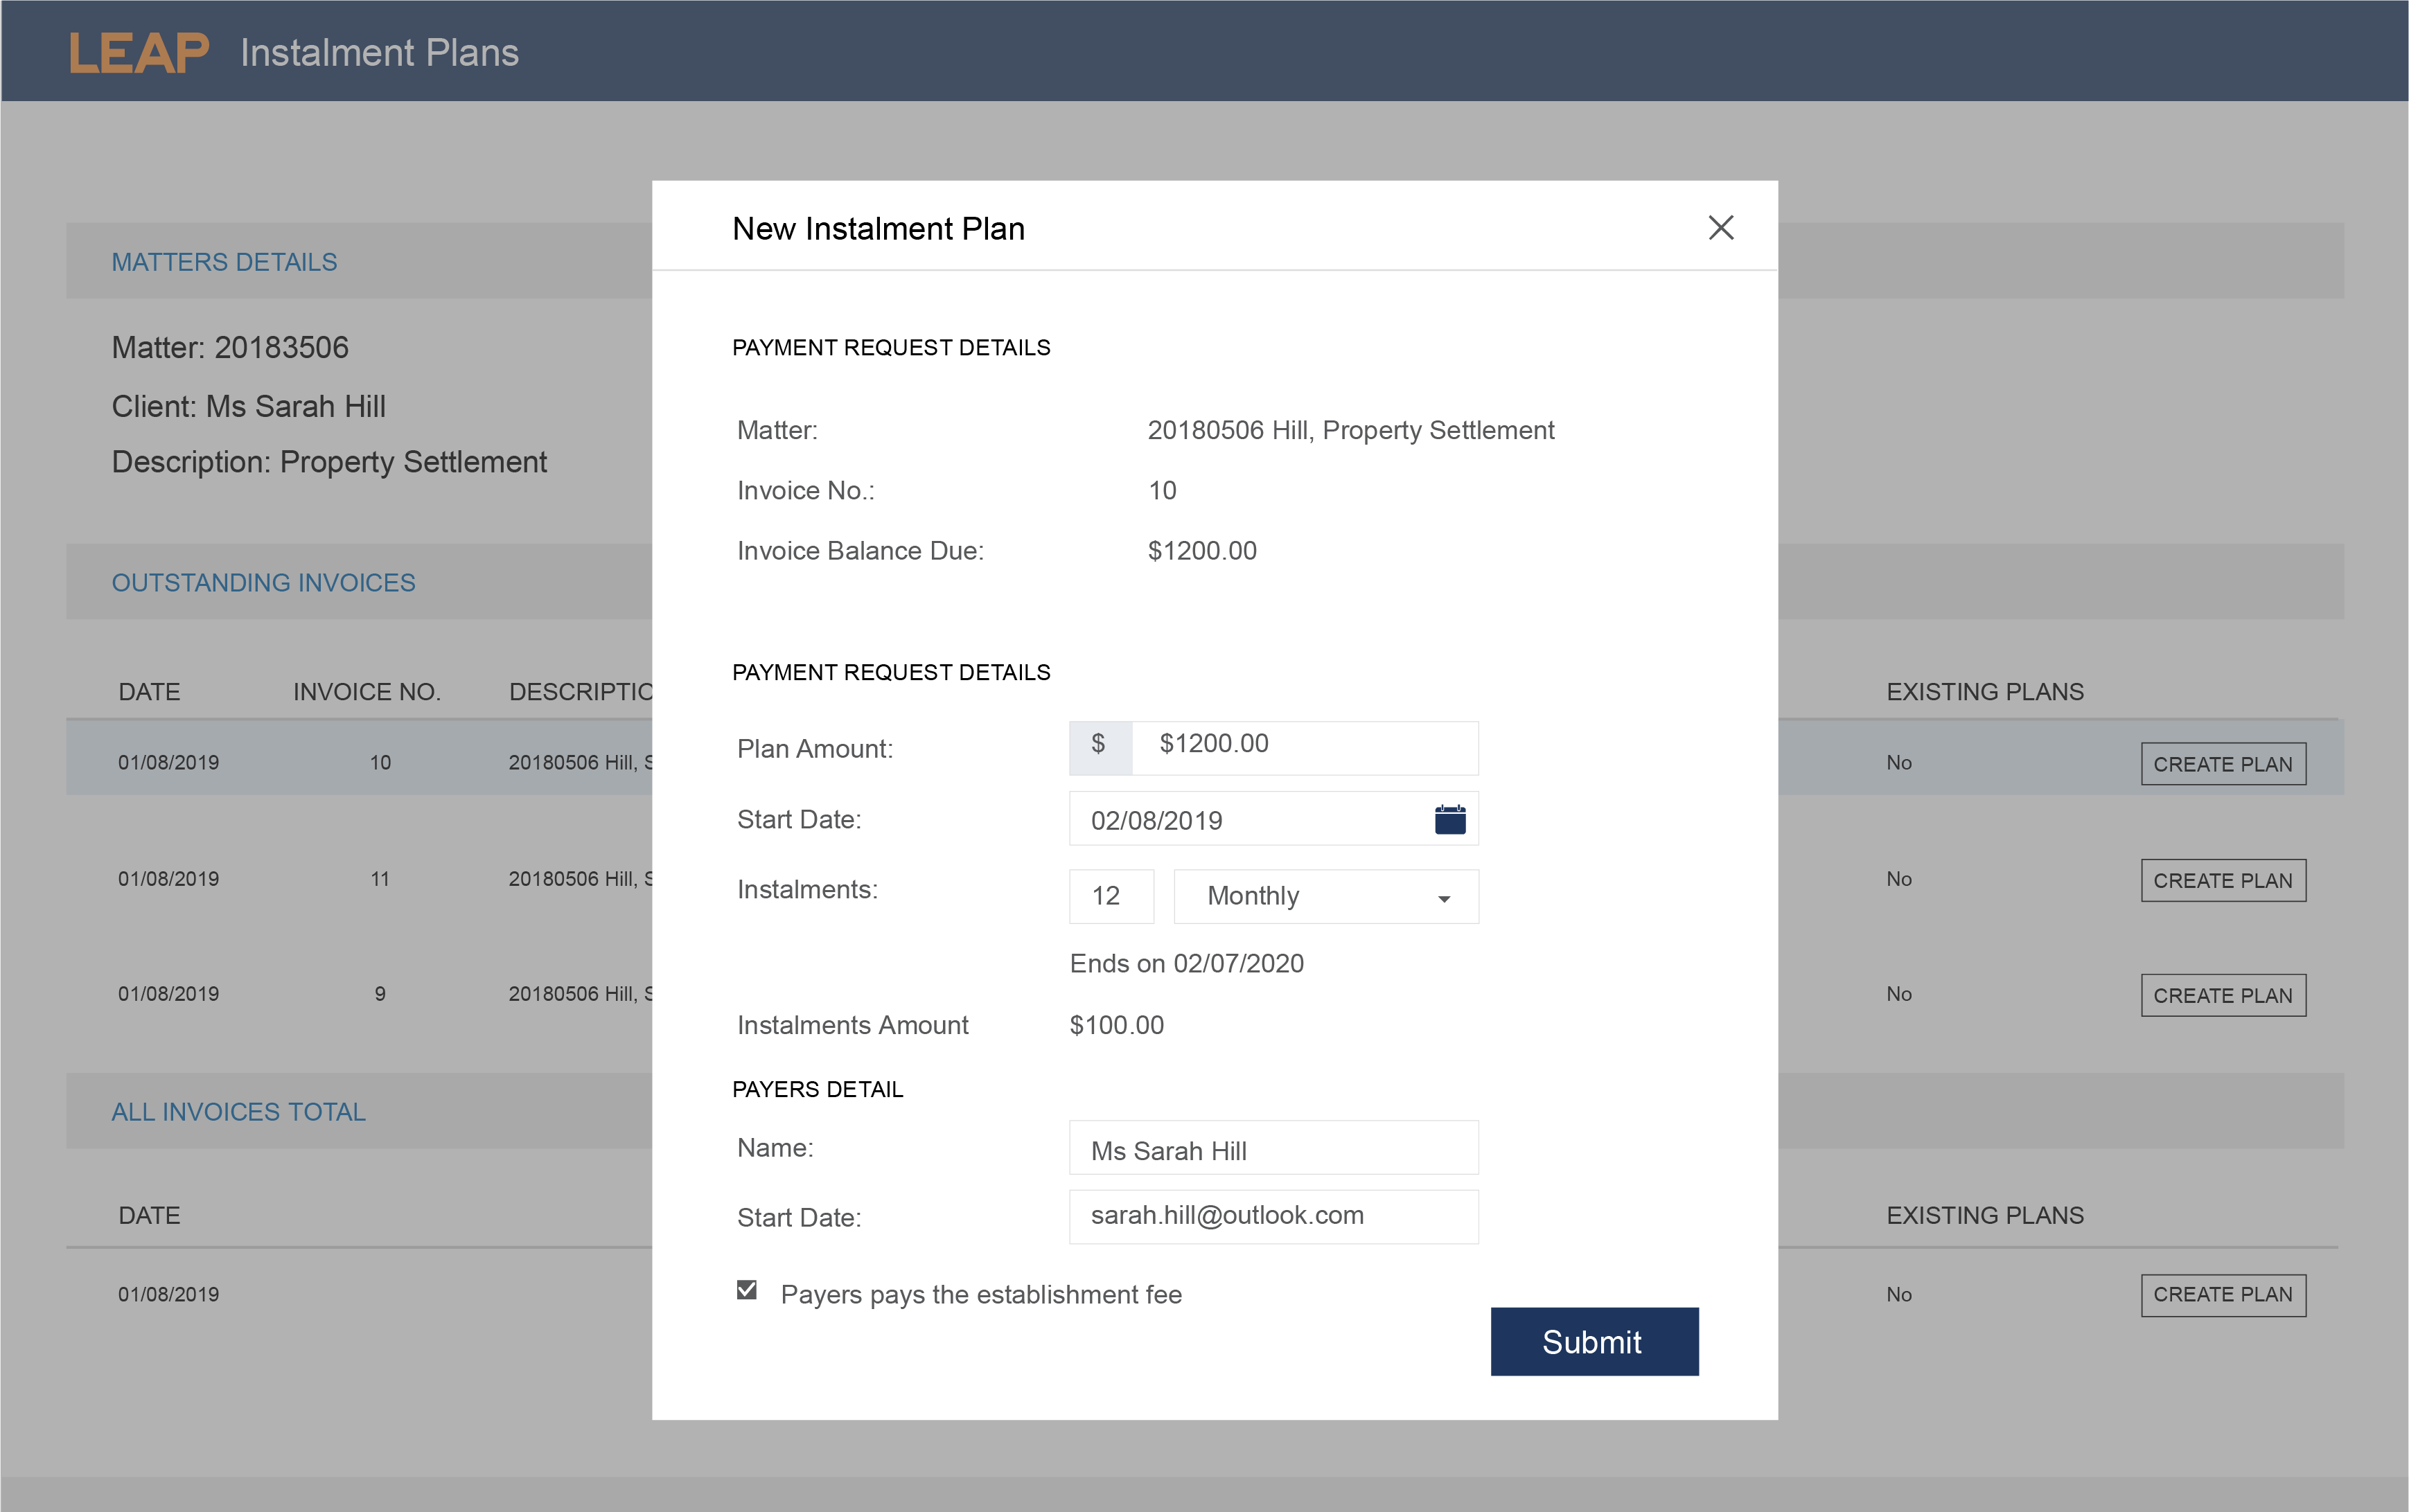Click the invoice 11 number cell
Image resolution: width=2409 pixels, height=1512 pixels.
[380, 879]
